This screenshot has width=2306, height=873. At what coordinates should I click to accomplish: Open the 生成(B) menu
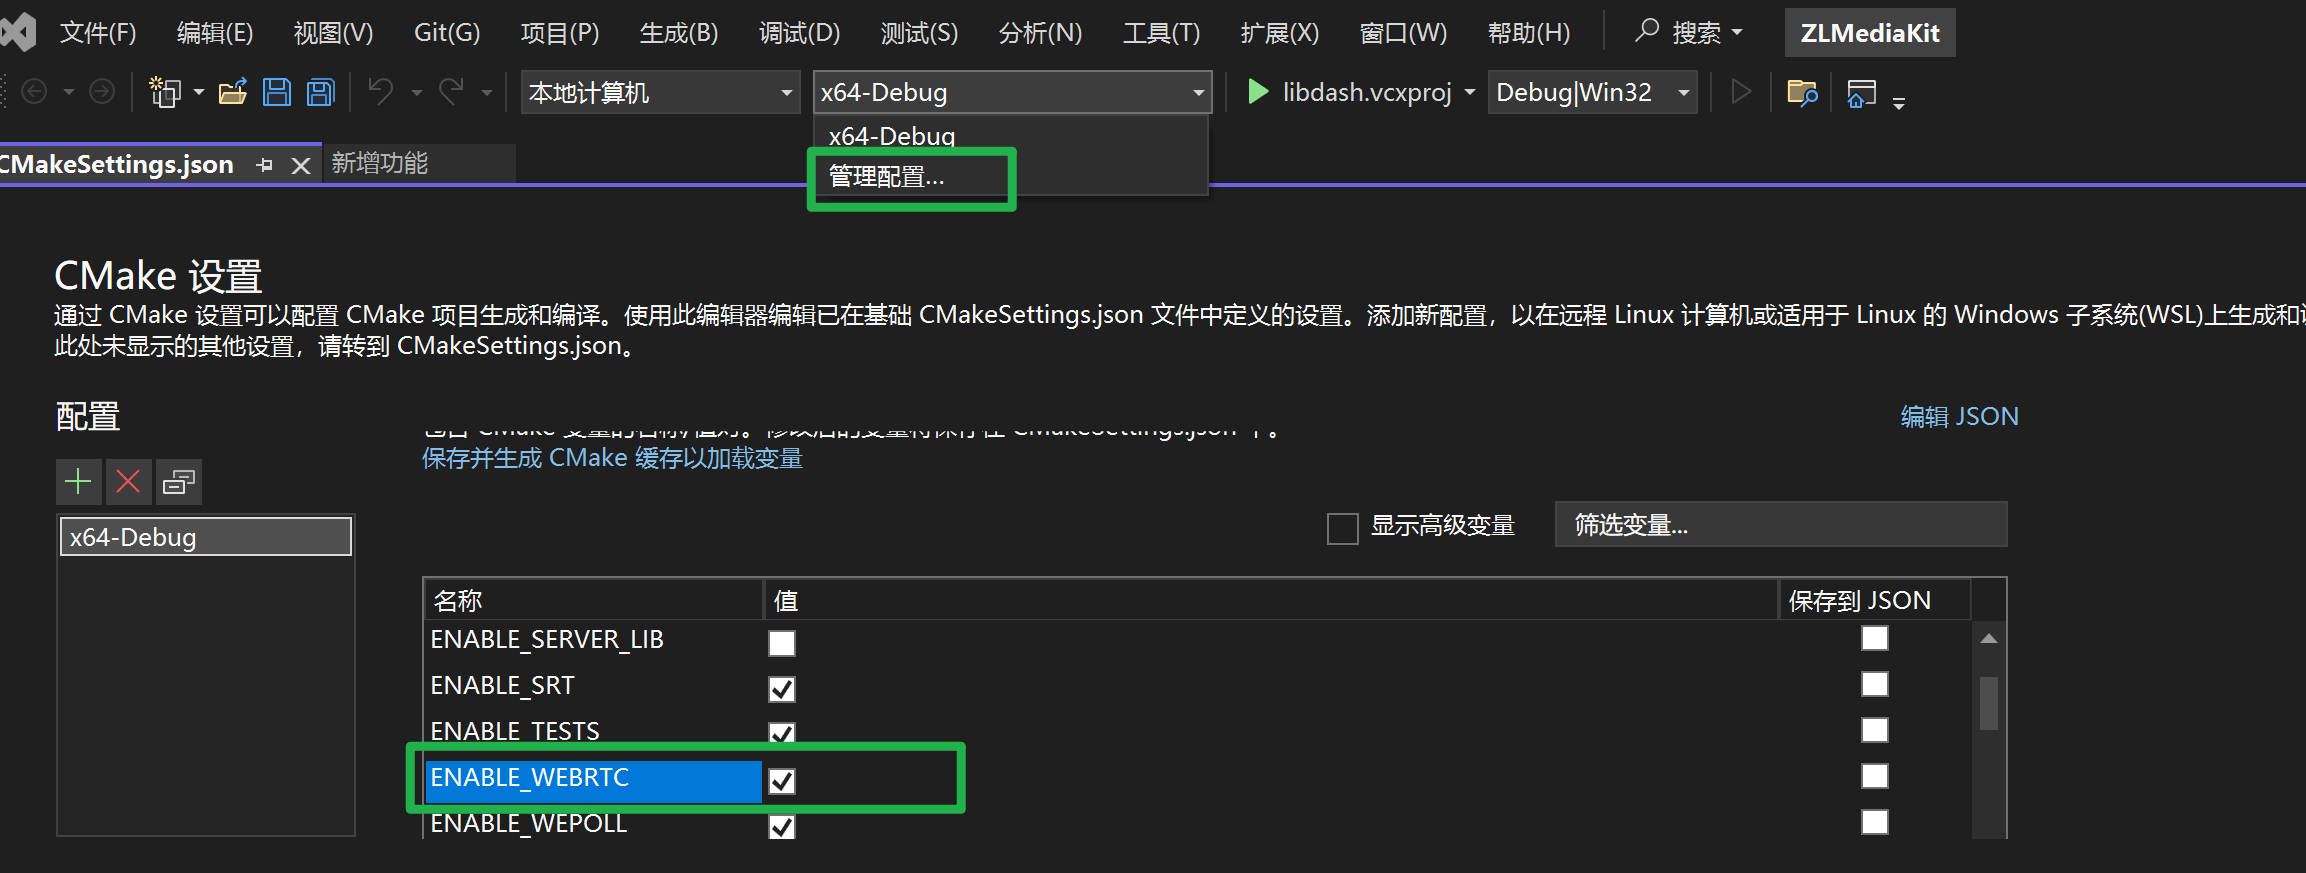click(x=679, y=33)
